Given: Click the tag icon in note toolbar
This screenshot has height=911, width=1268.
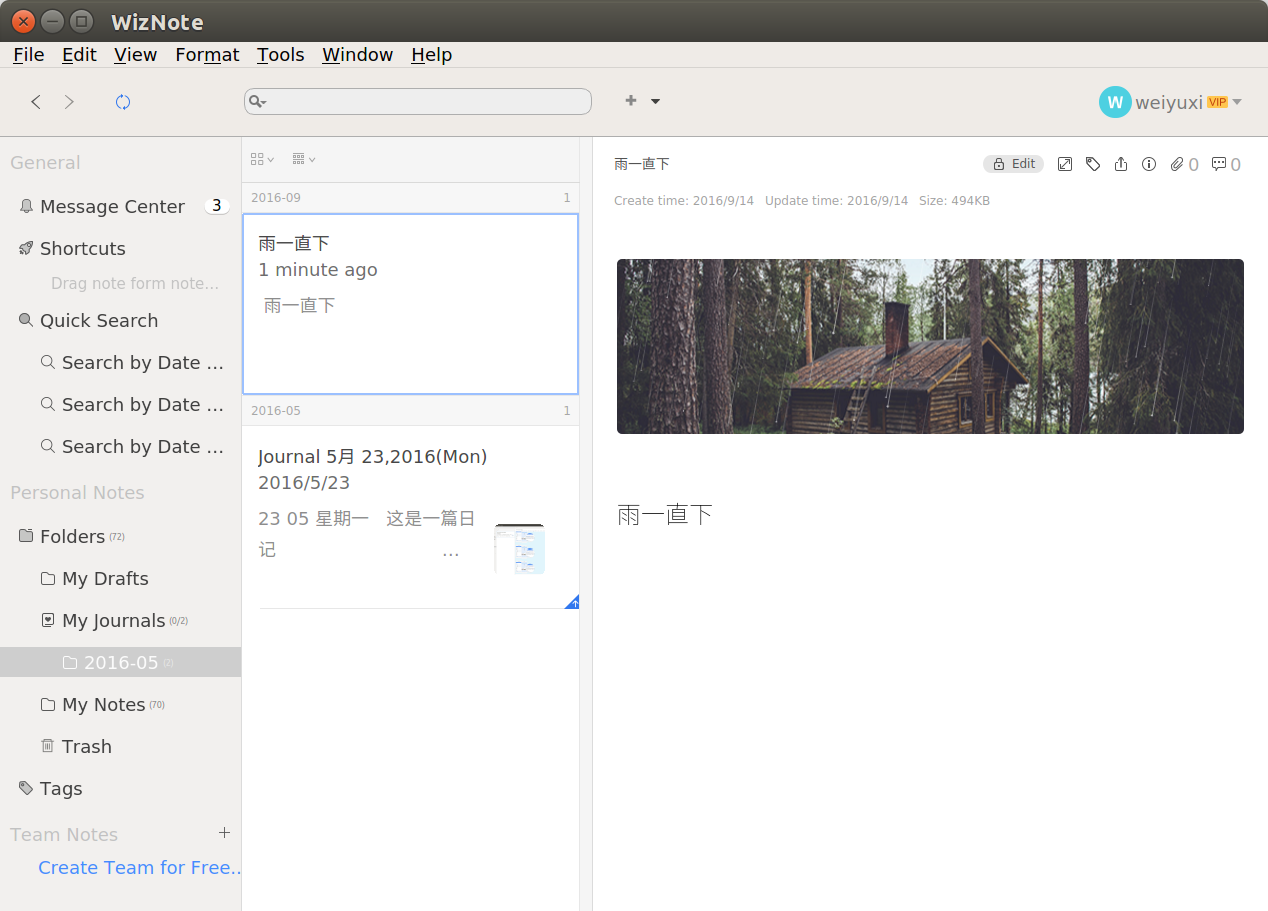Looking at the screenshot, I should (1093, 164).
